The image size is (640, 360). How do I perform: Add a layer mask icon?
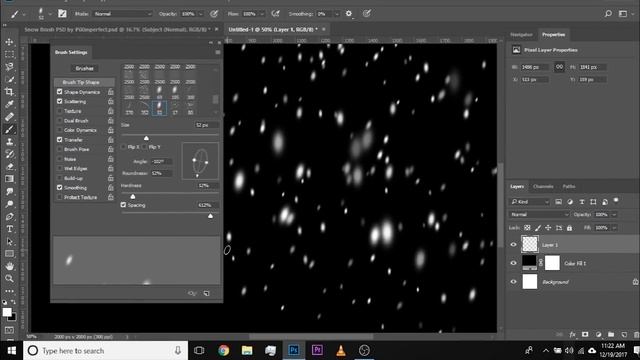coord(585,334)
